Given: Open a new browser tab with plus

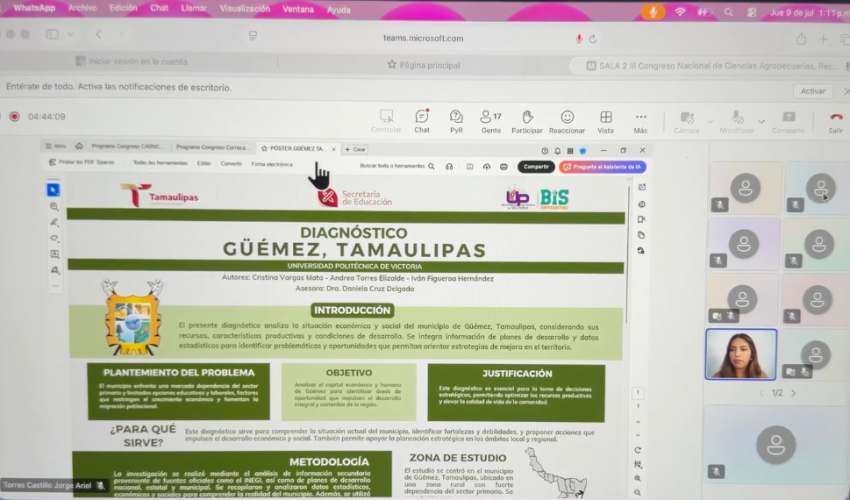Looking at the screenshot, I should pyautogui.click(x=823, y=39).
